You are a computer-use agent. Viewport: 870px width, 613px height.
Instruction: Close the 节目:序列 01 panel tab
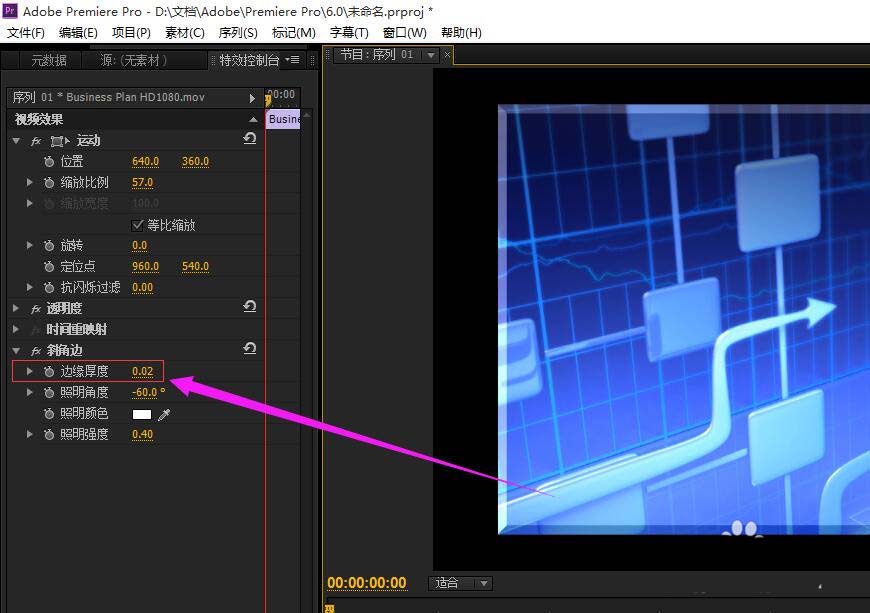pos(447,54)
